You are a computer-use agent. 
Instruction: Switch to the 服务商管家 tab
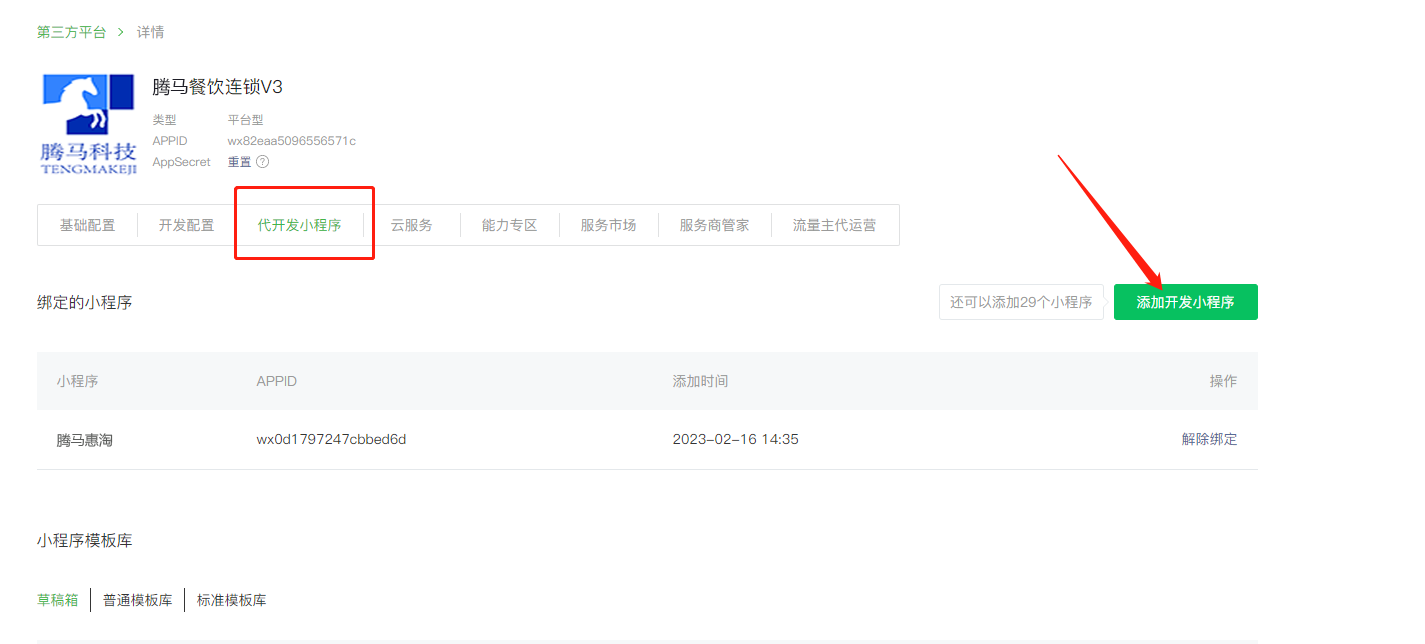pos(714,225)
